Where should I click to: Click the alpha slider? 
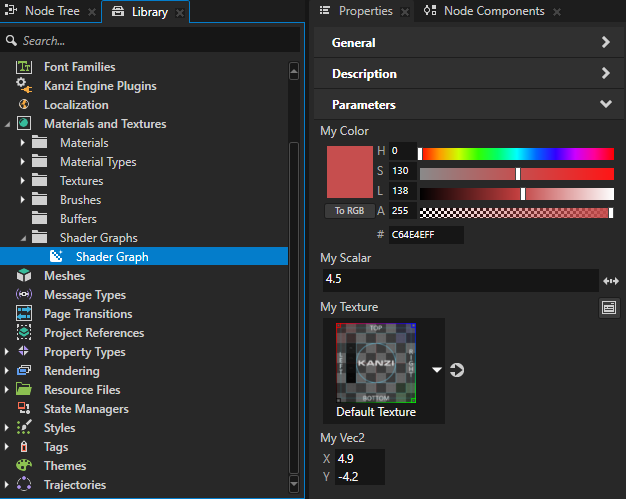pos(517,212)
